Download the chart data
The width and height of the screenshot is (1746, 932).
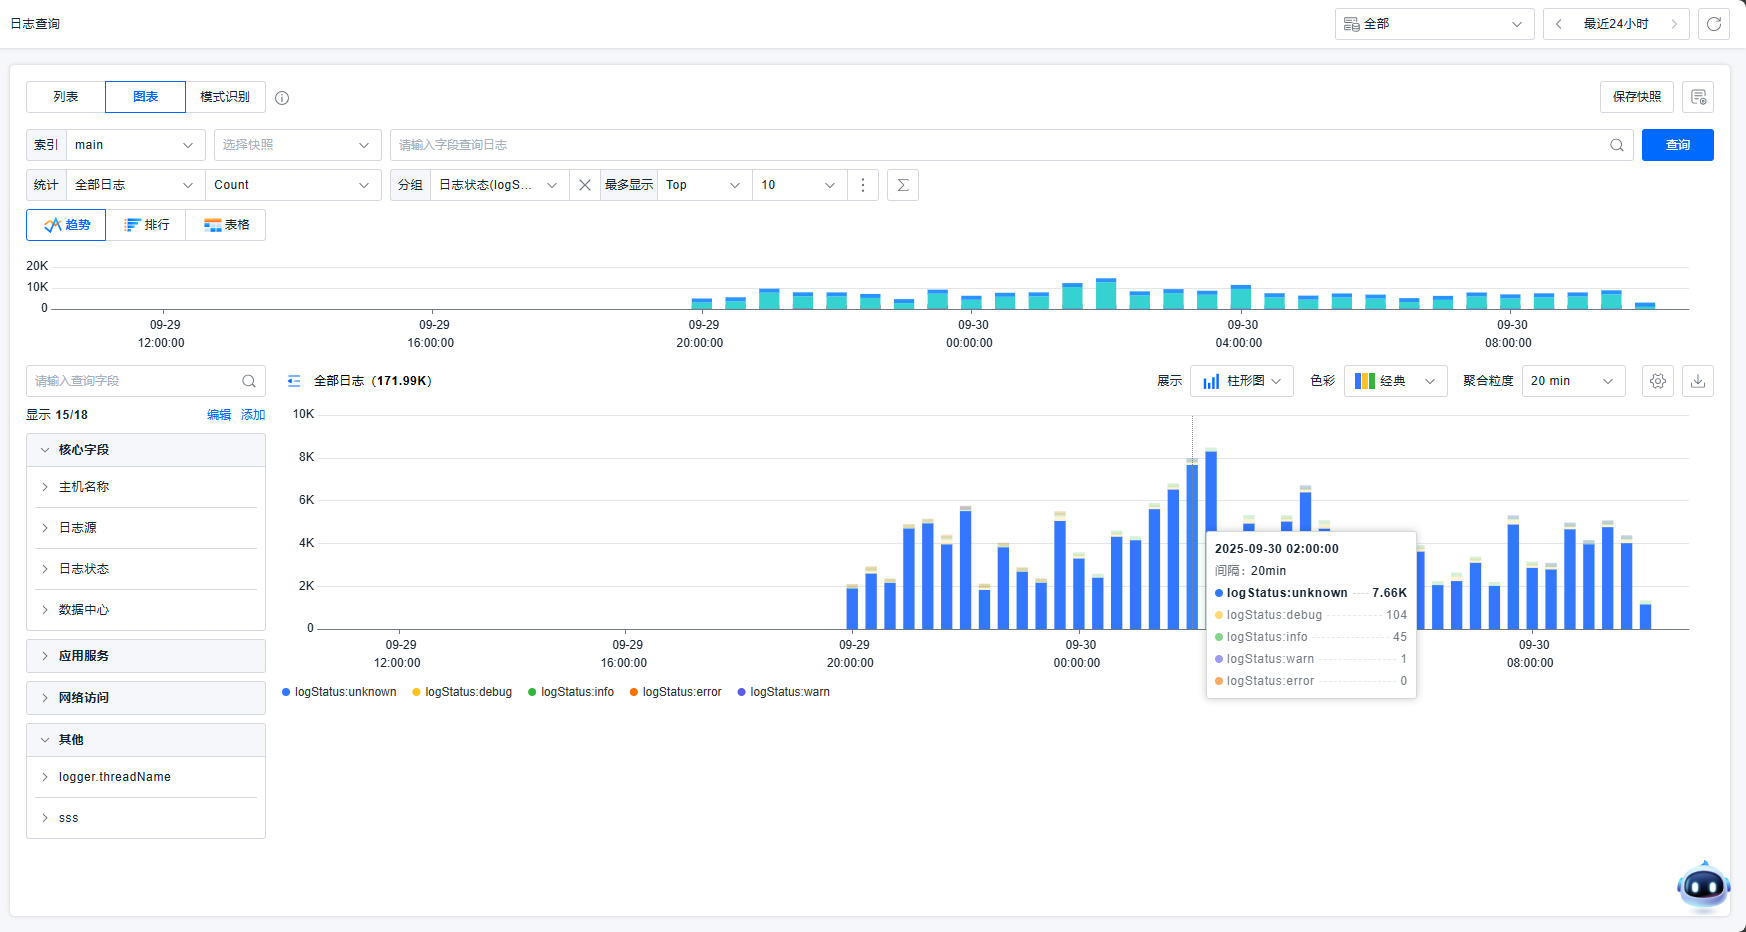pyautogui.click(x=1697, y=381)
